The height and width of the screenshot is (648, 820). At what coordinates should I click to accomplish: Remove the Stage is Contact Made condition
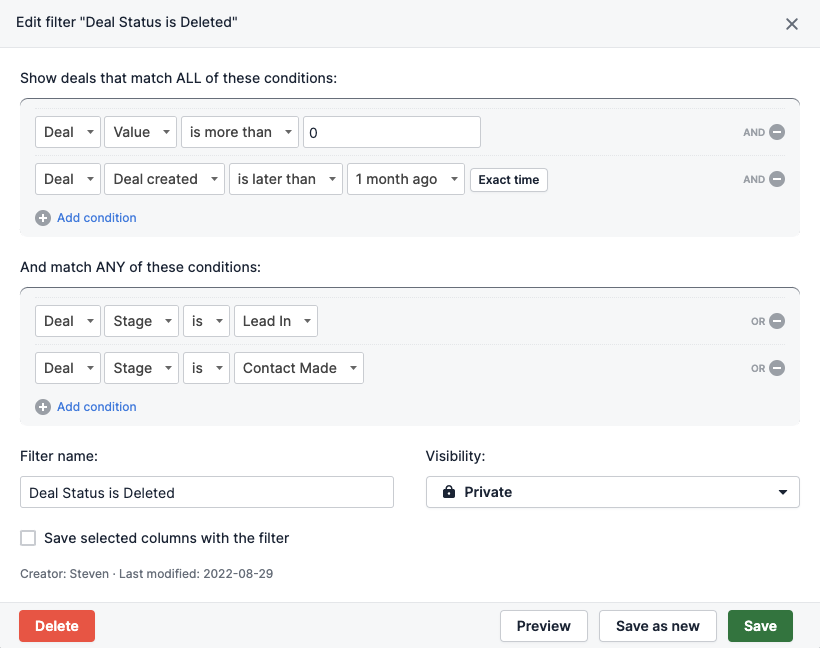[777, 368]
